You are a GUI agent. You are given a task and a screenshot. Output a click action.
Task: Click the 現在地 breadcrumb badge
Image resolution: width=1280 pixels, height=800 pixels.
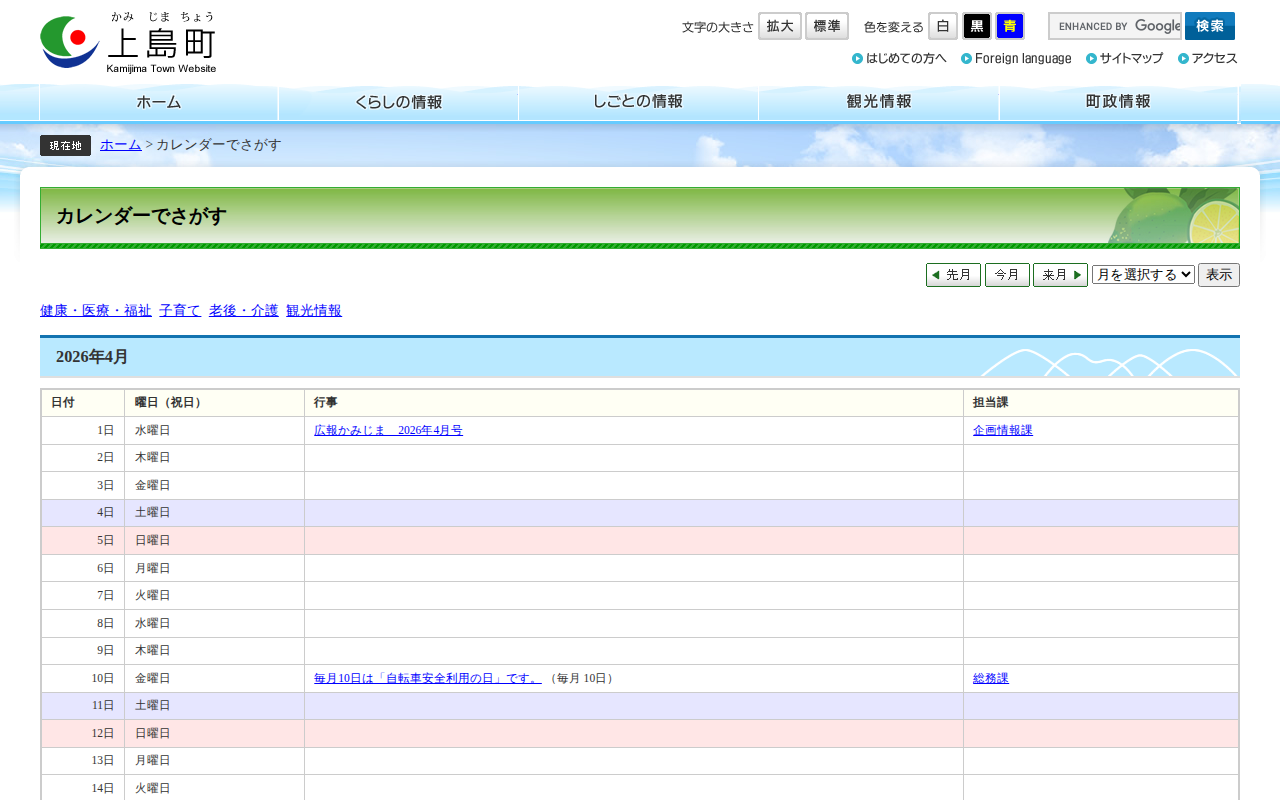66,145
